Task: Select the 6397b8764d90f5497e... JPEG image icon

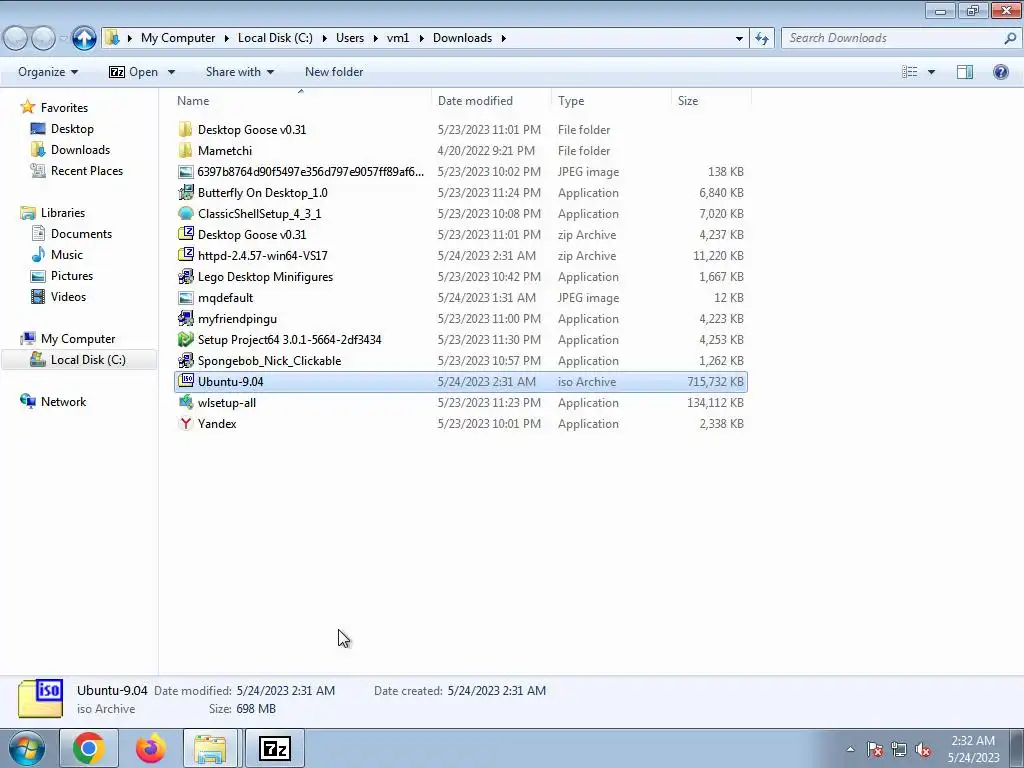Action: coord(185,172)
